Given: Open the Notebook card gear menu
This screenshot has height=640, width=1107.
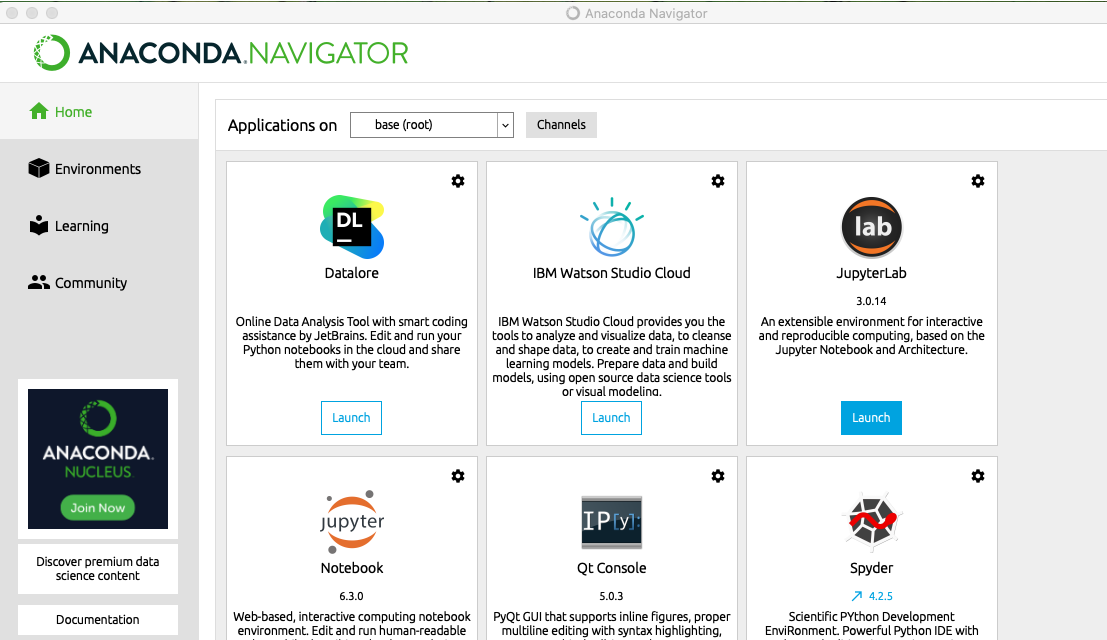Looking at the screenshot, I should tap(458, 476).
